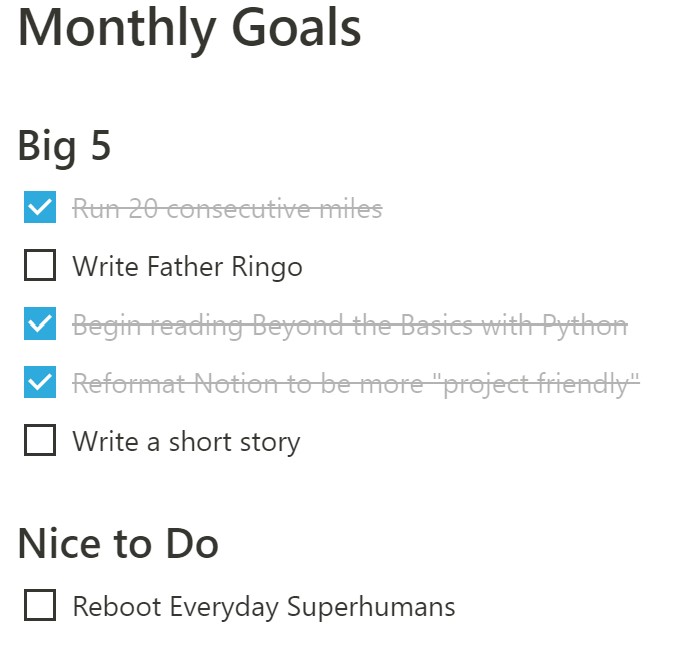Click the word Superhumans
The height and width of the screenshot is (648, 696).
(x=371, y=607)
